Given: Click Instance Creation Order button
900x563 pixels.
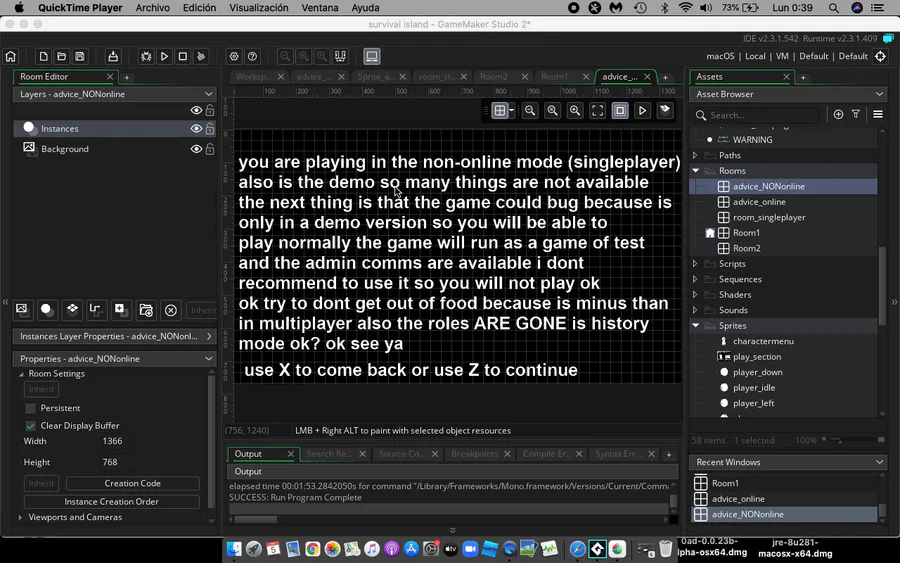Looking at the screenshot, I should [x=111, y=502].
